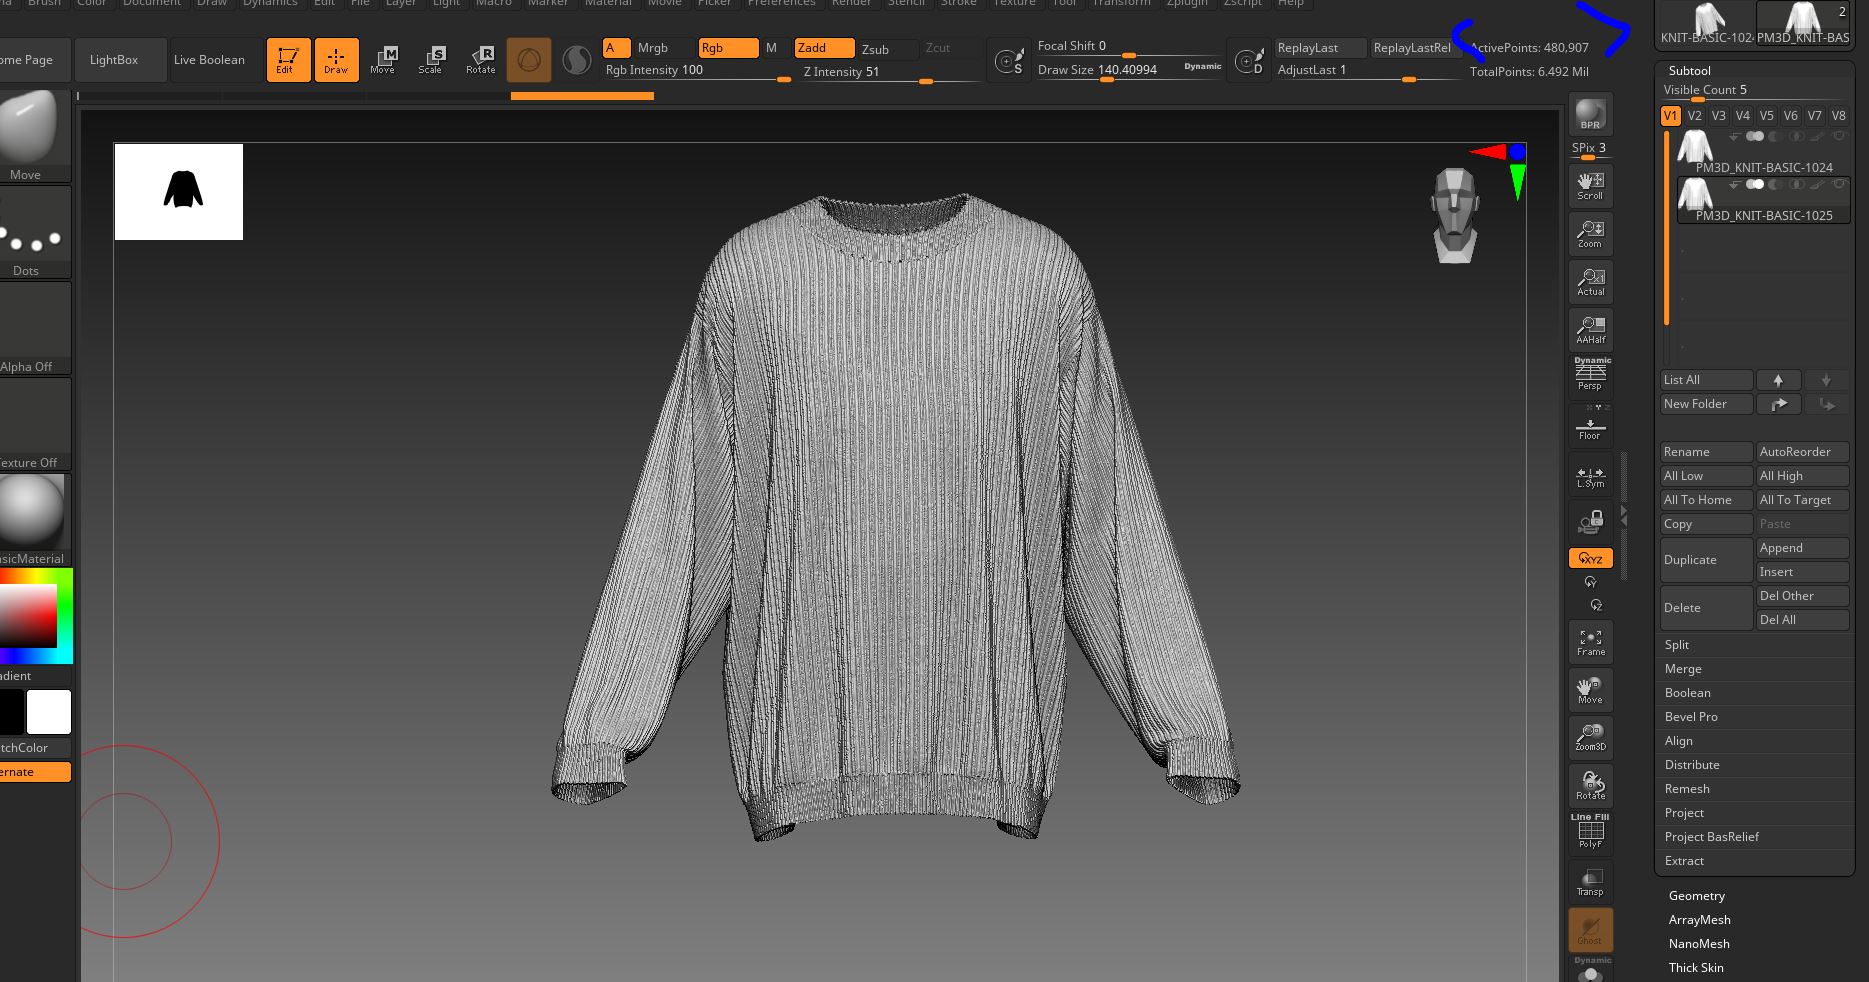
Task: Click the right-shelf Move view button
Action: tap(1590, 690)
